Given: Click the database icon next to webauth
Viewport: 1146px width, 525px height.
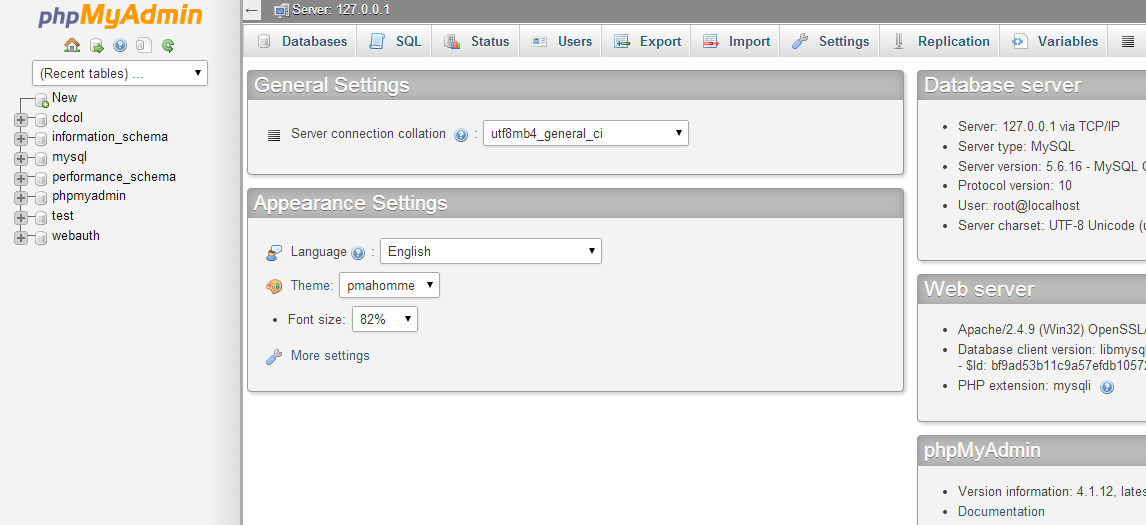Looking at the screenshot, I should point(41,238).
